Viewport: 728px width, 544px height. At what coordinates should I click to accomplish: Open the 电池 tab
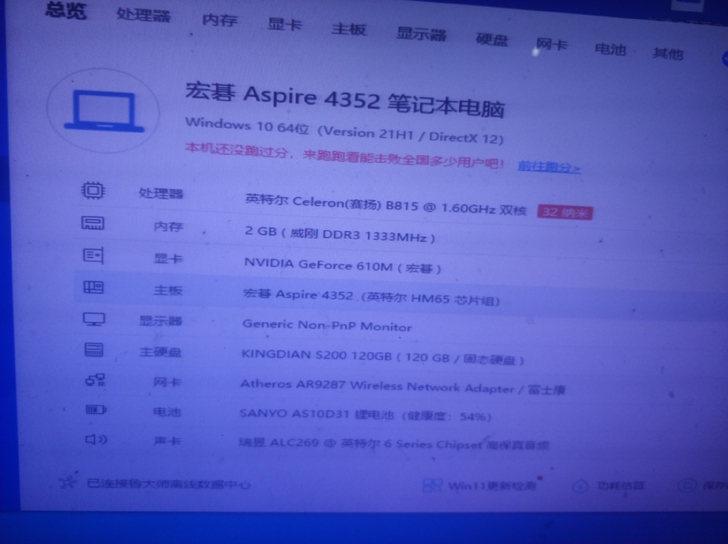611,49
